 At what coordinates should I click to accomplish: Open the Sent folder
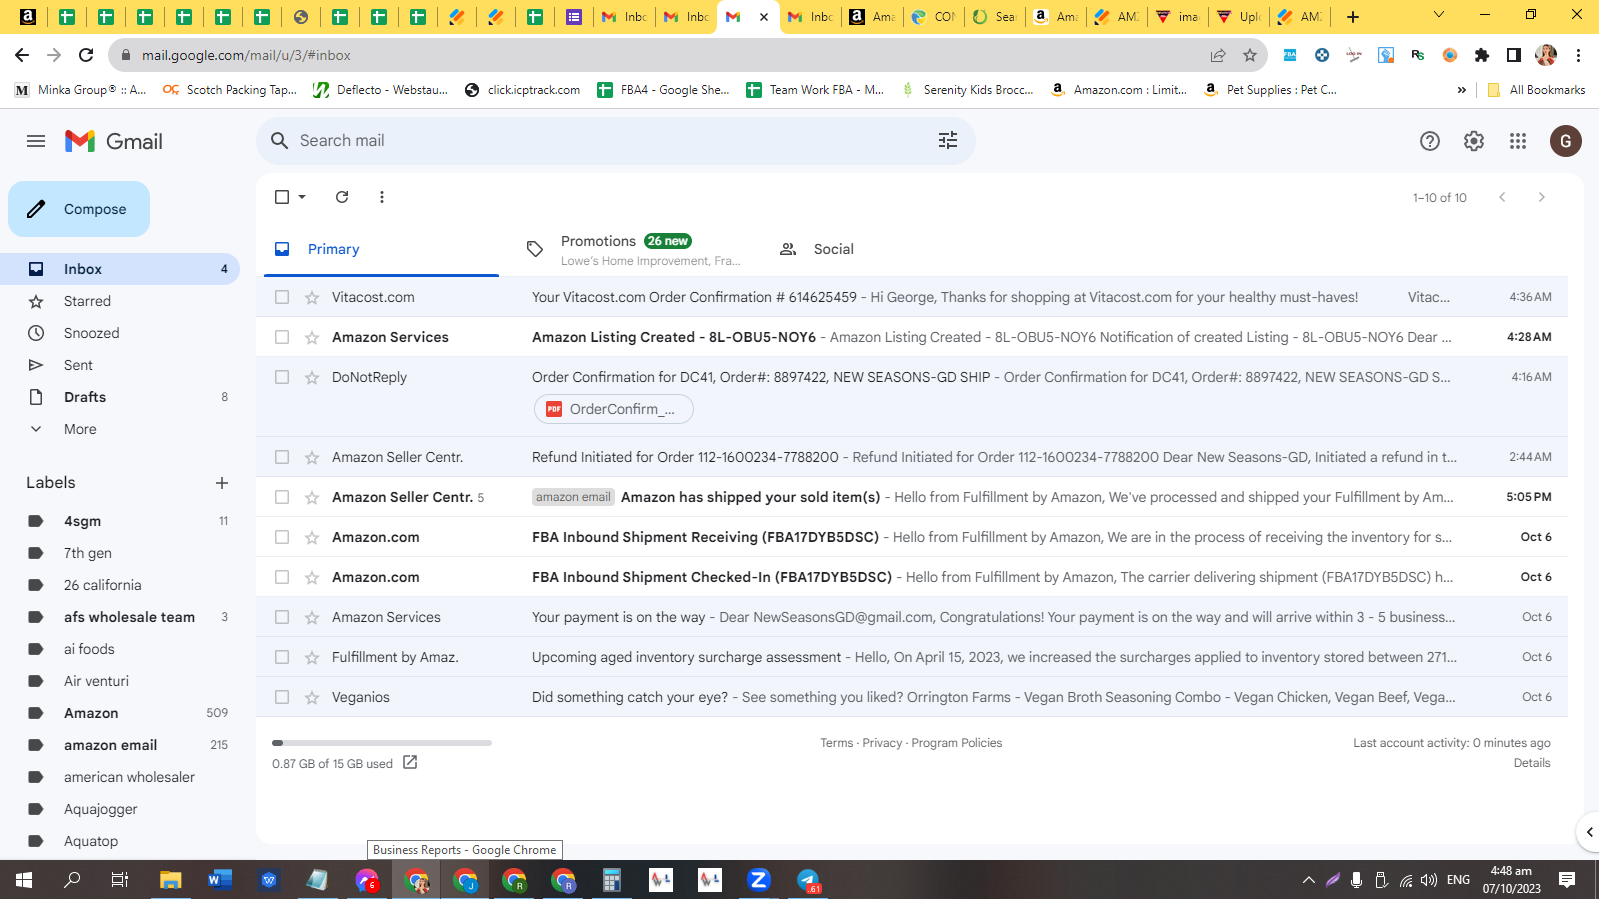tap(120, 365)
